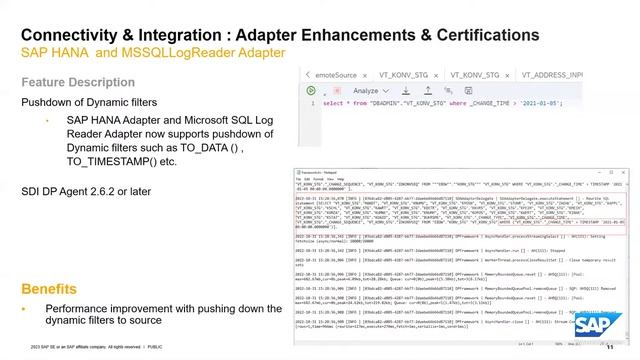Maximize the Notepad window
Viewport: 640px width, 360px height.
tap(611, 172)
